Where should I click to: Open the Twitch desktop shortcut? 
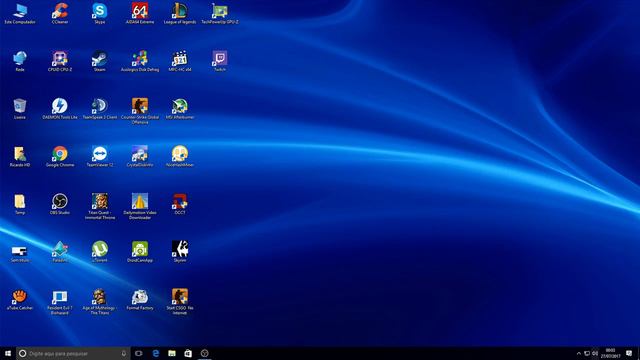pos(220,61)
